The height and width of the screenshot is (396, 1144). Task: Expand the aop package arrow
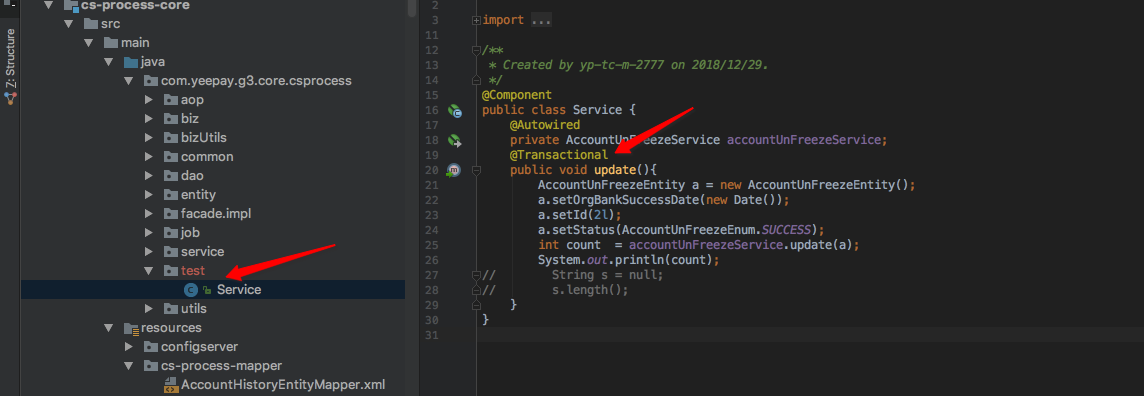[x=148, y=100]
